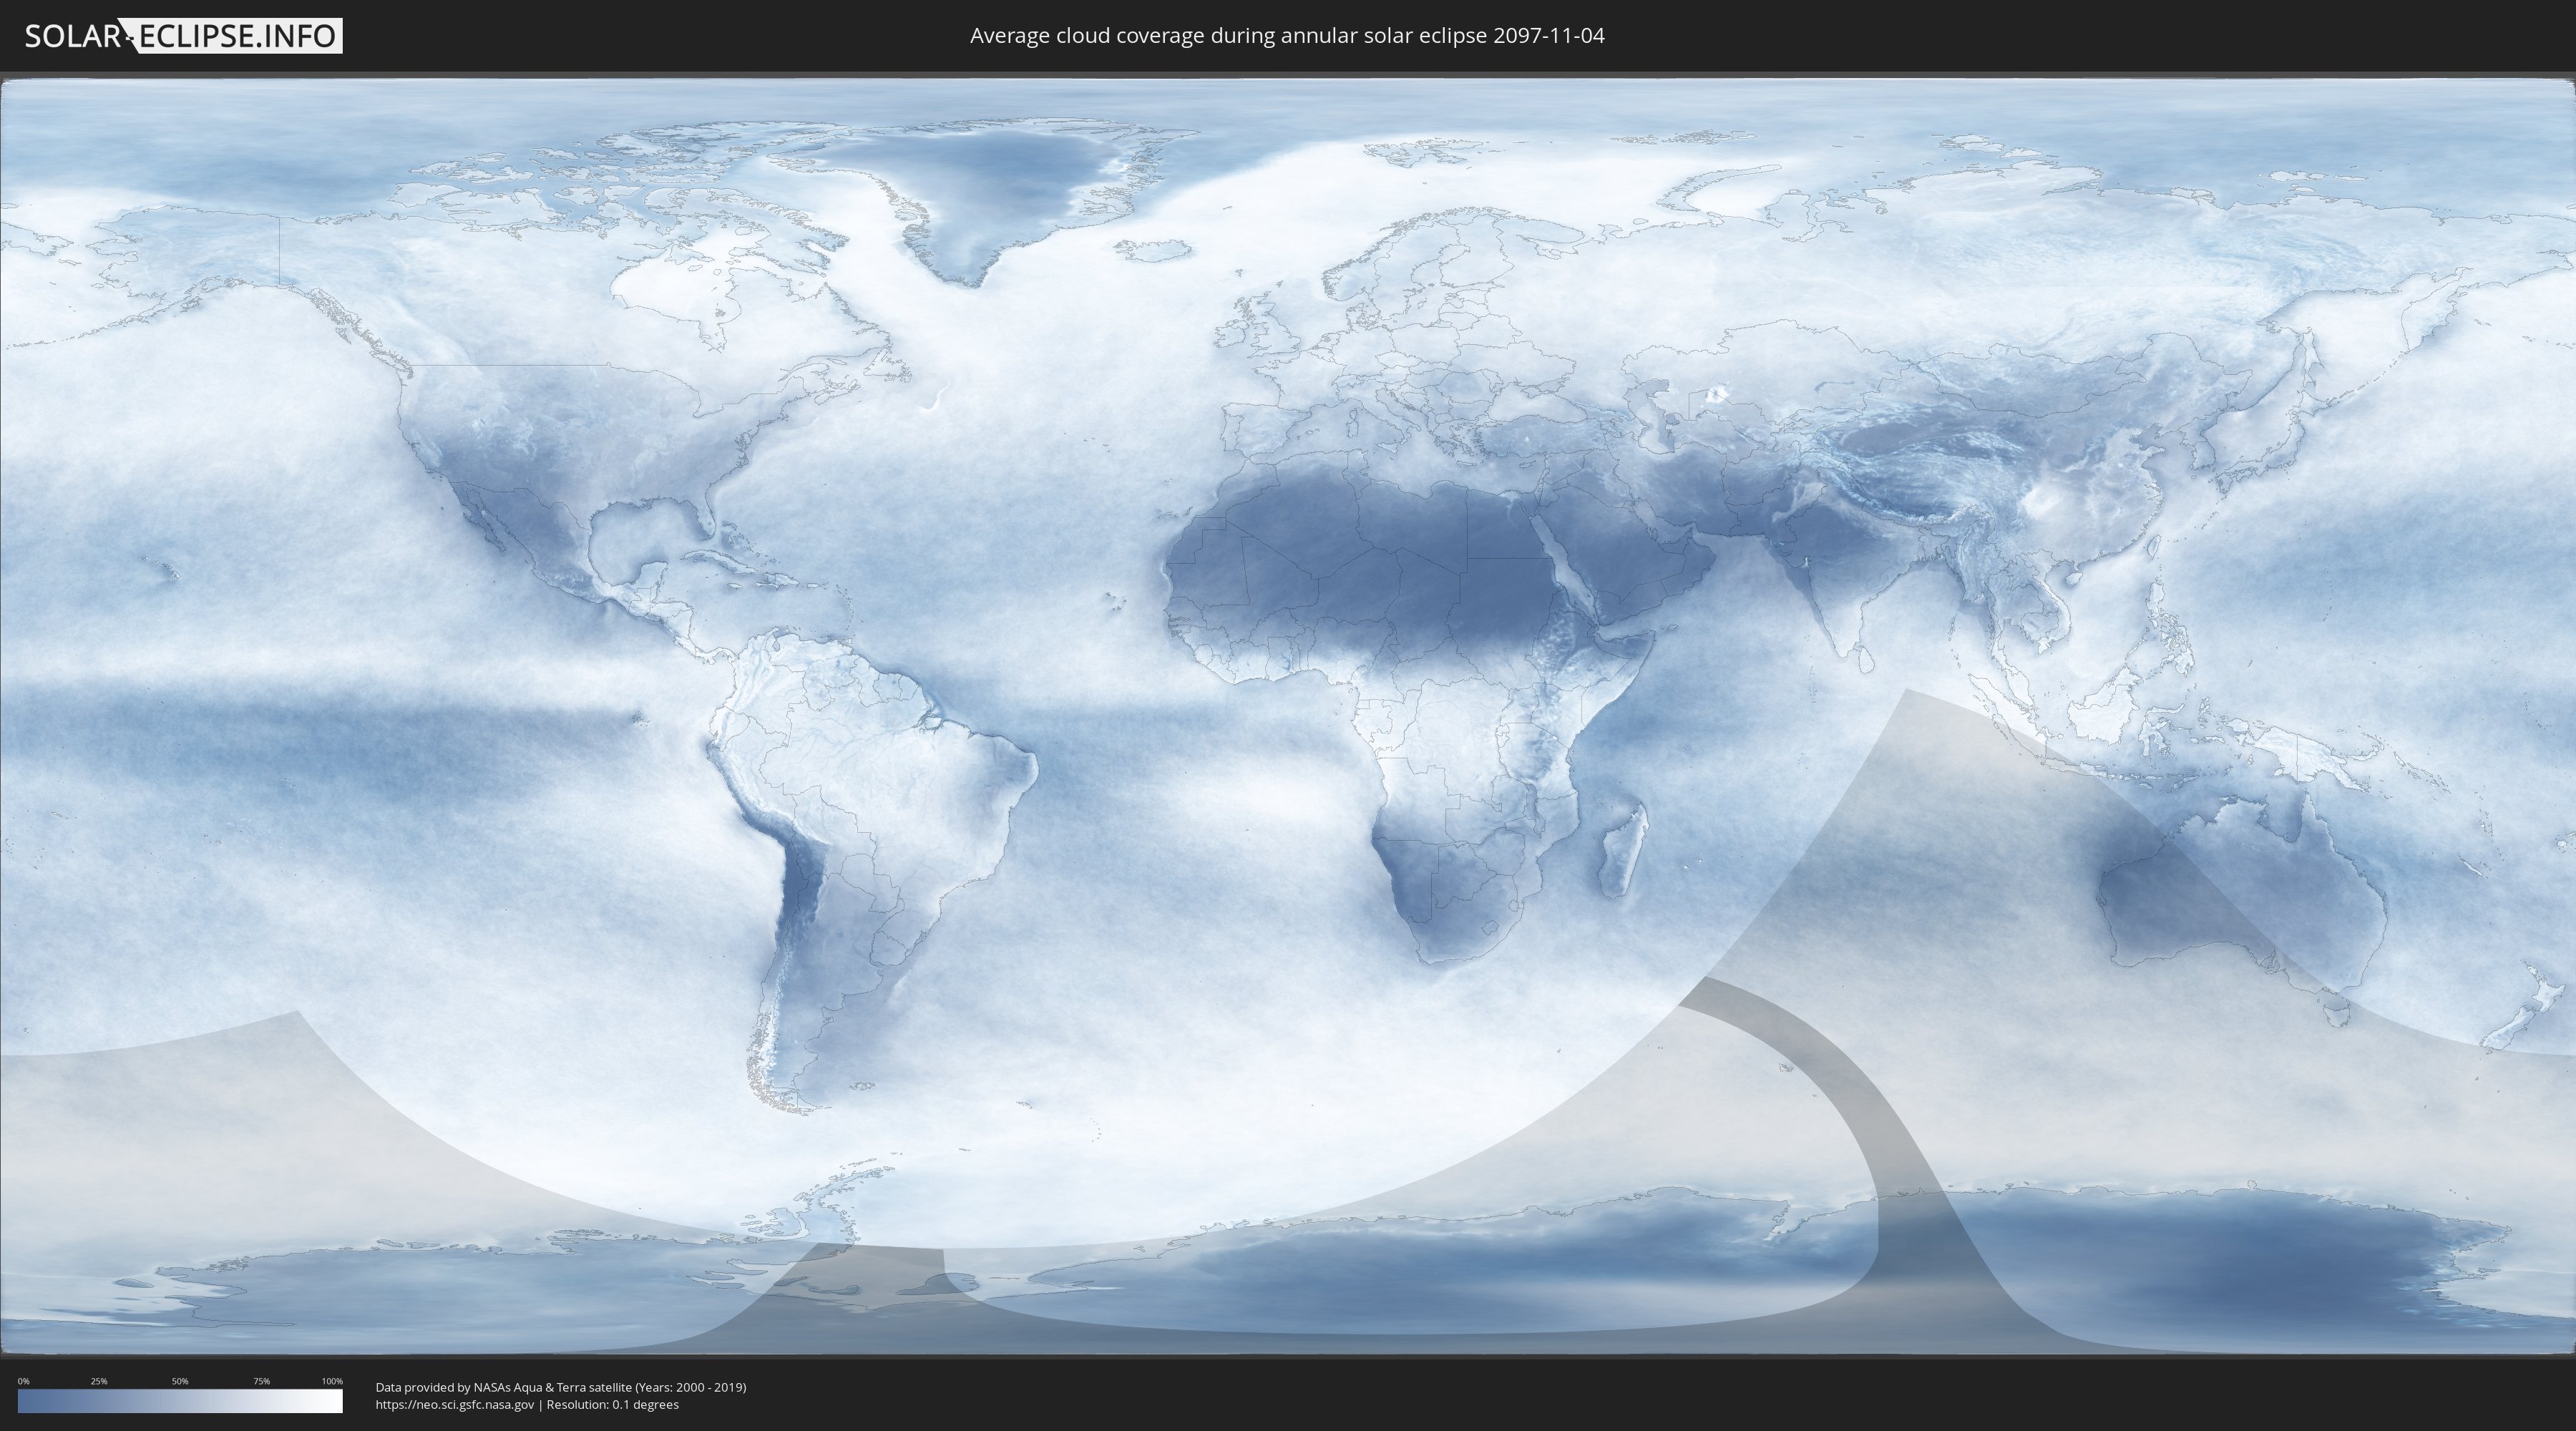
Task: Click the 50% legend label
Action: (180, 1381)
